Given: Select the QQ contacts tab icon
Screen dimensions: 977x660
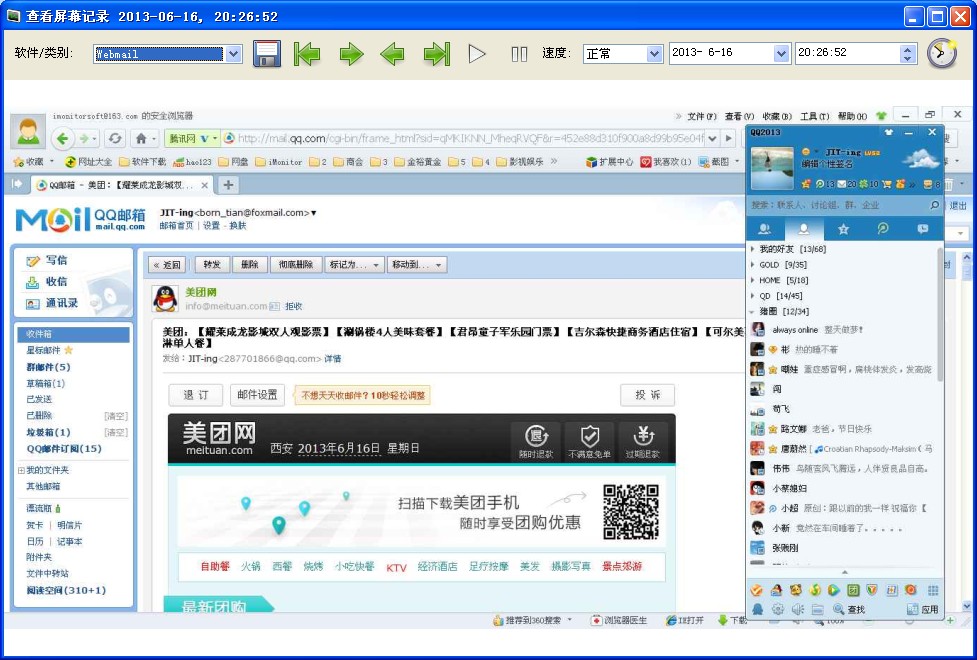Looking at the screenshot, I should [x=804, y=229].
